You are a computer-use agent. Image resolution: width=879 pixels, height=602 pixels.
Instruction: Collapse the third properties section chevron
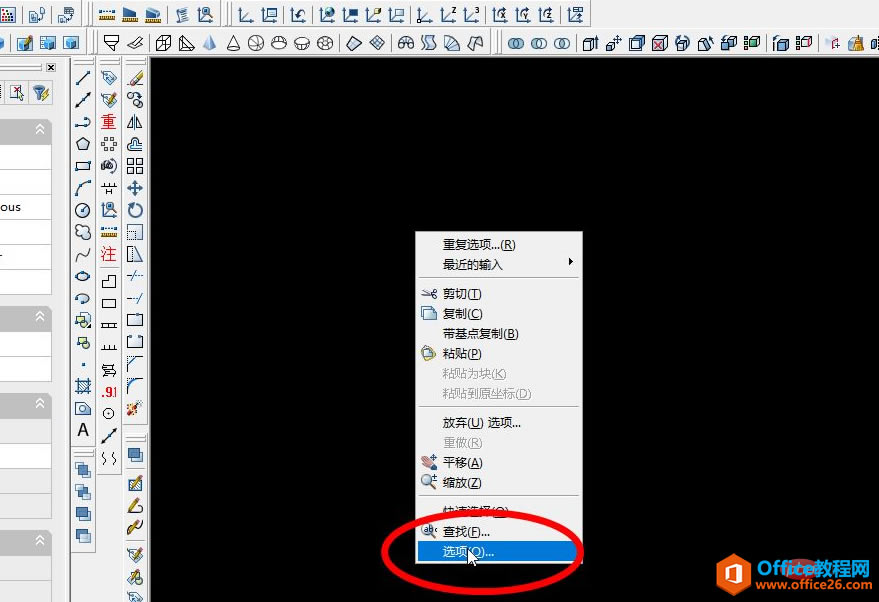click(x=40, y=403)
